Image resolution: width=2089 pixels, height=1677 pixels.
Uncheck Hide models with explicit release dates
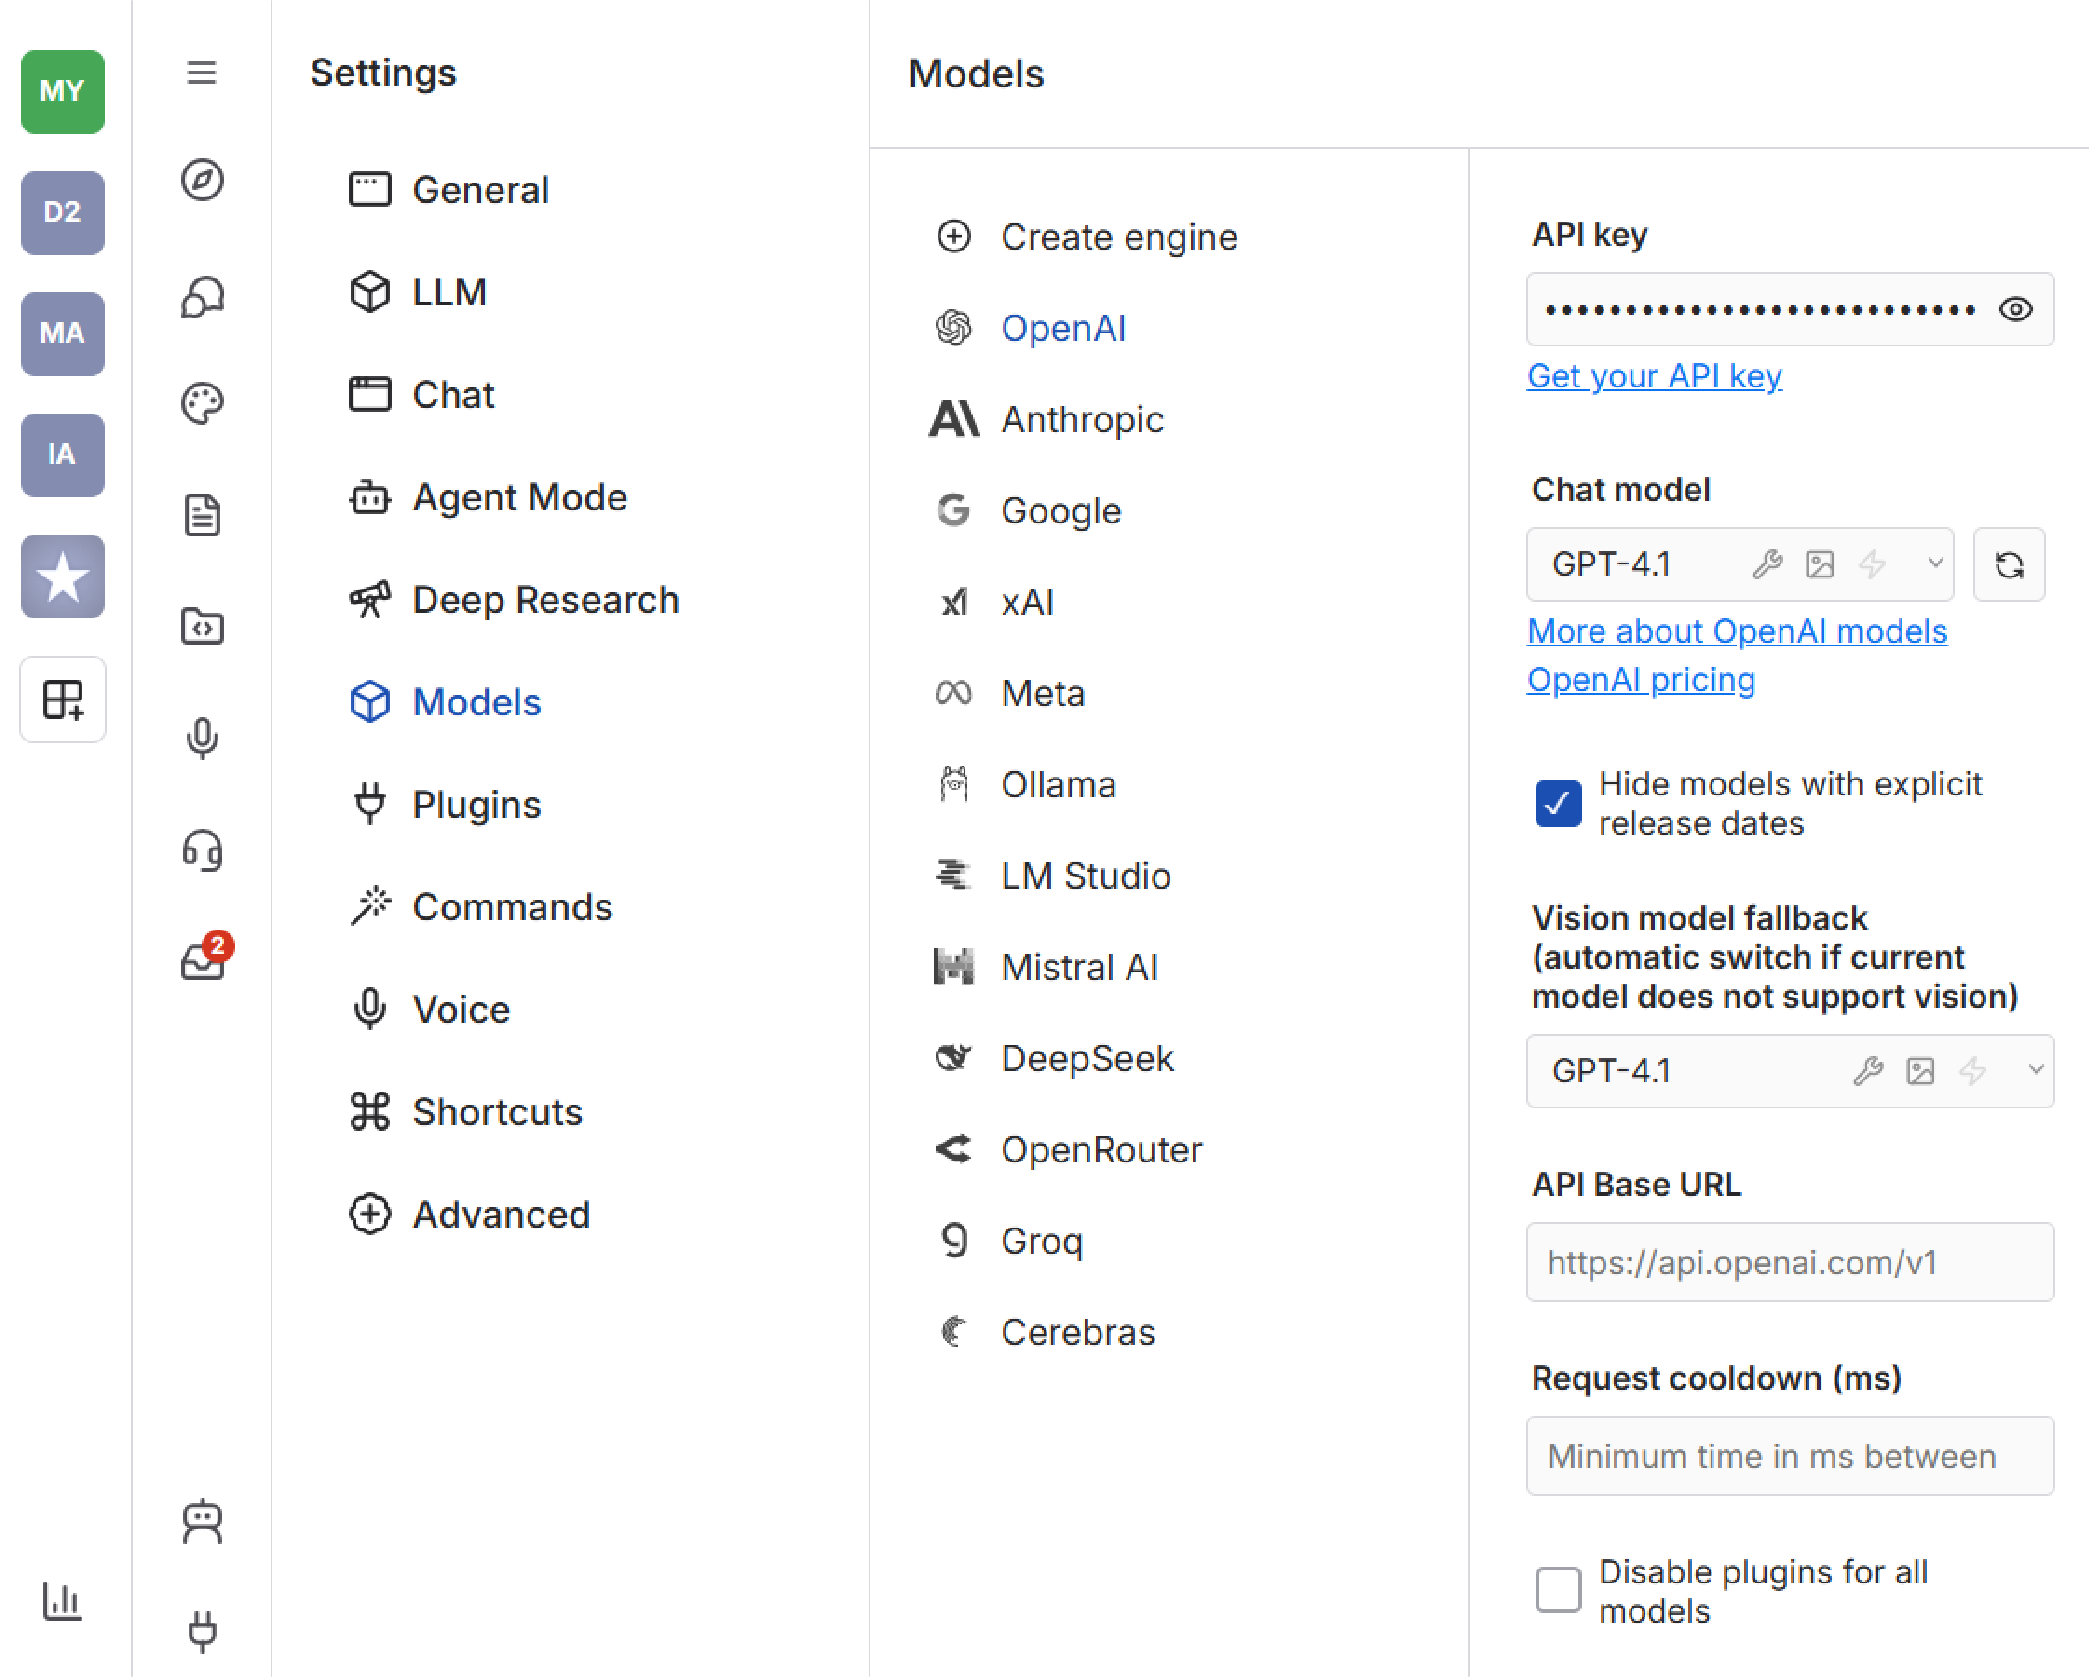click(1557, 804)
